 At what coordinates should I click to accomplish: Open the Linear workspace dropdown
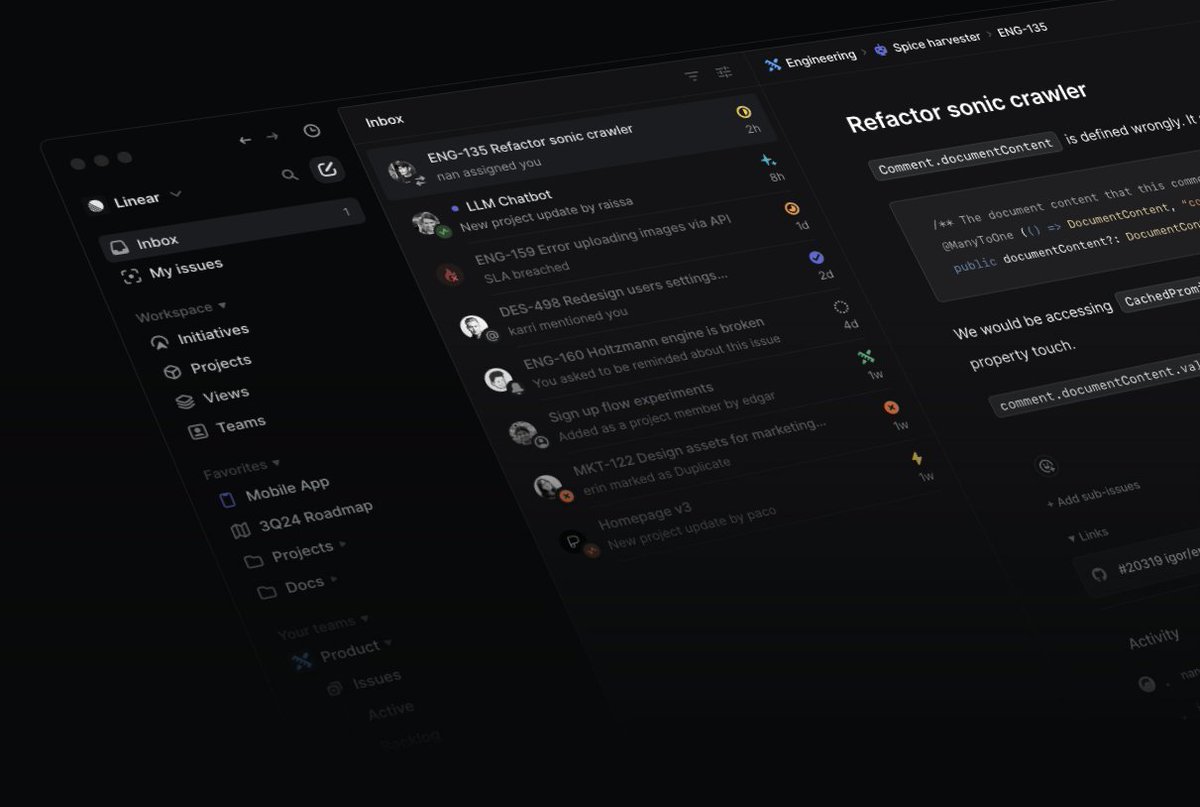(x=134, y=200)
